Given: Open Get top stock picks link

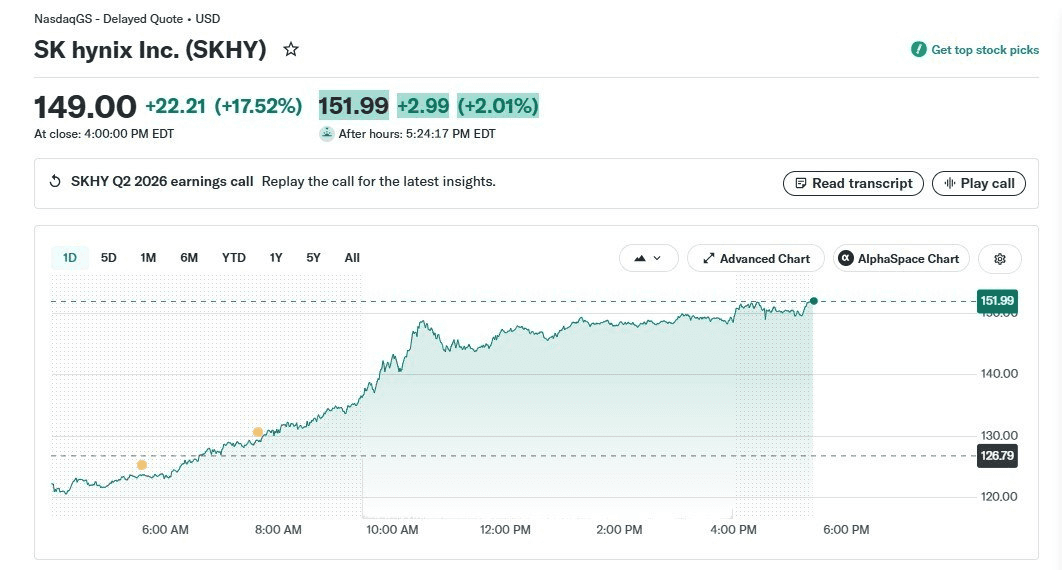Looking at the screenshot, I should click(985, 49).
